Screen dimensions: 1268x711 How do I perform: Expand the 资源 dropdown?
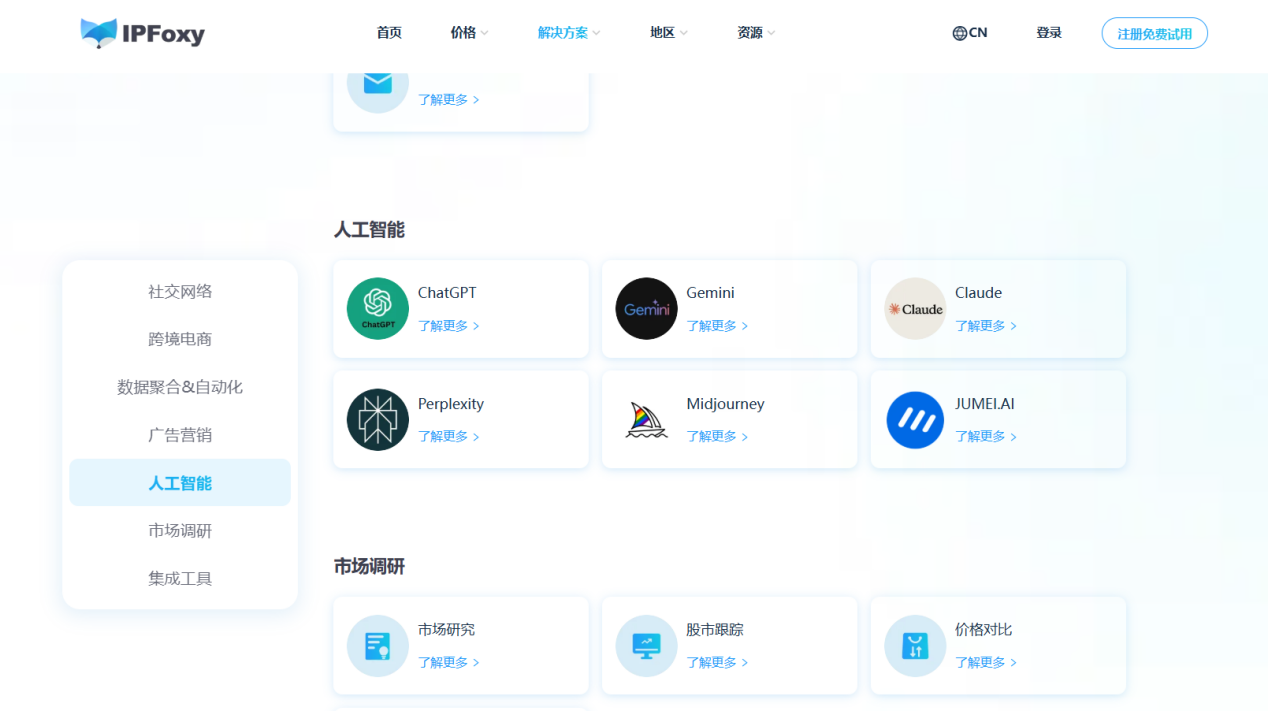click(756, 33)
